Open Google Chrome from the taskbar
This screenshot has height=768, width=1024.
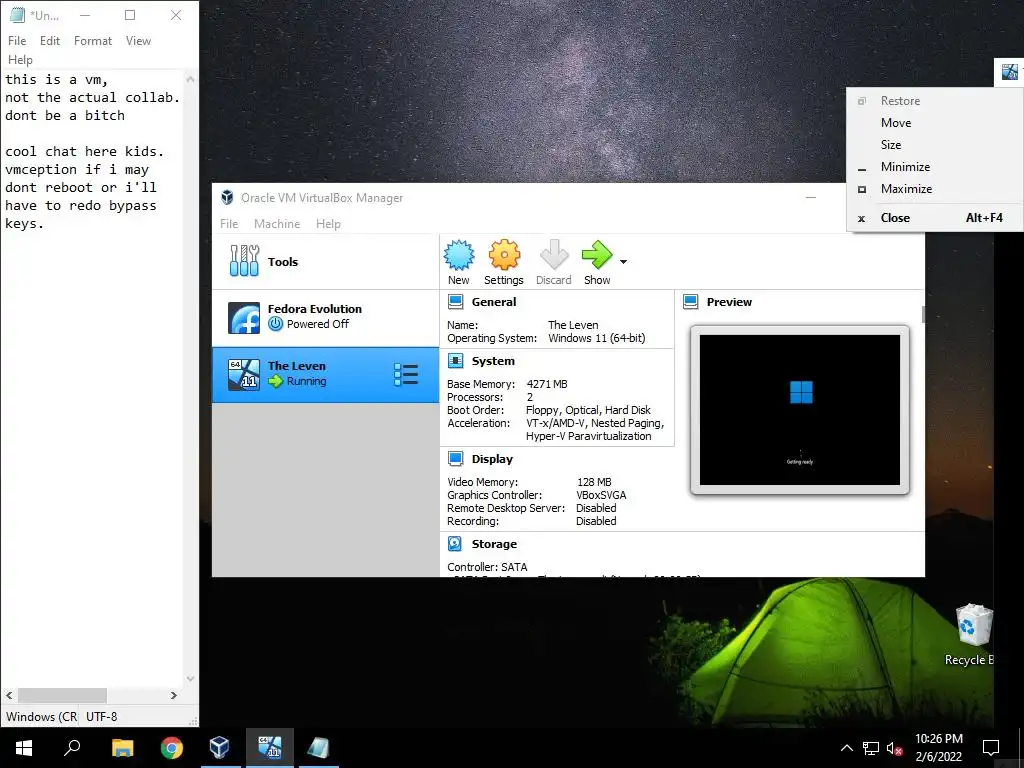click(x=172, y=748)
